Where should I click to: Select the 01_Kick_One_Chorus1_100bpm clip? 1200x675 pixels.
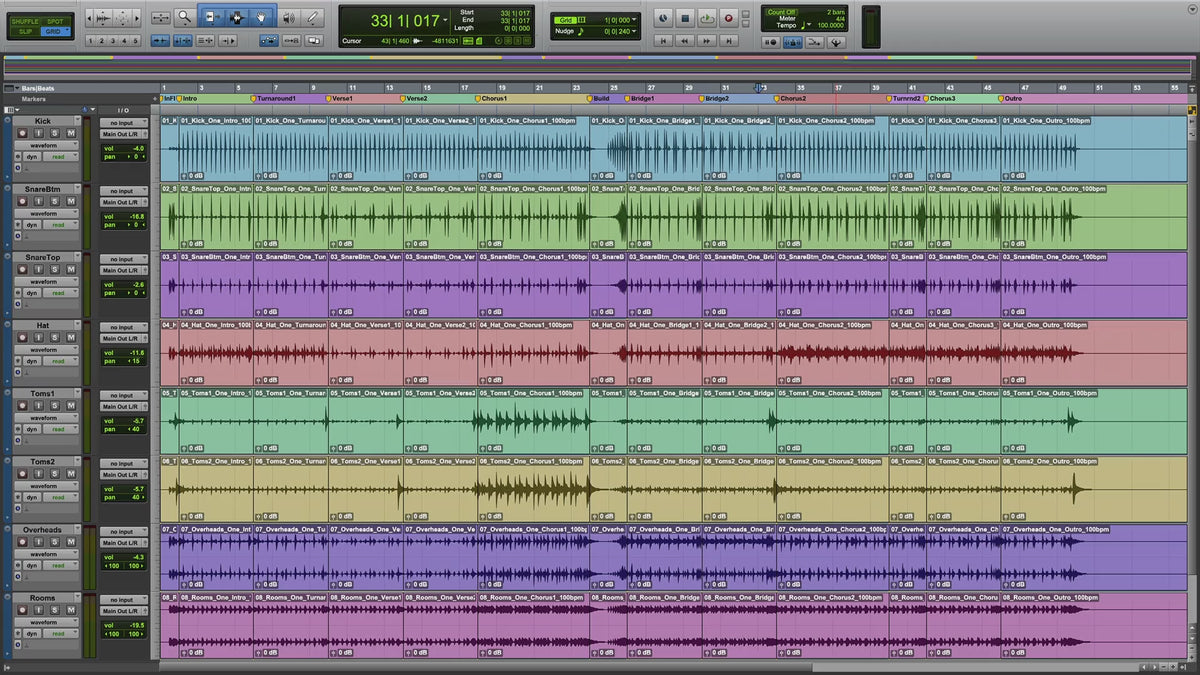(533, 150)
